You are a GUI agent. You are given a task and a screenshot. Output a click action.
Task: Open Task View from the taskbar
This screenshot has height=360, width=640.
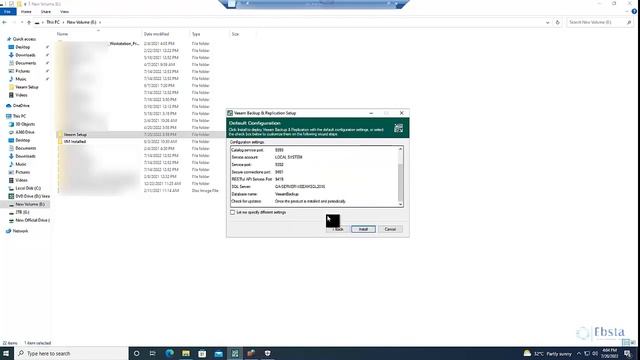pyautogui.click(x=153, y=353)
